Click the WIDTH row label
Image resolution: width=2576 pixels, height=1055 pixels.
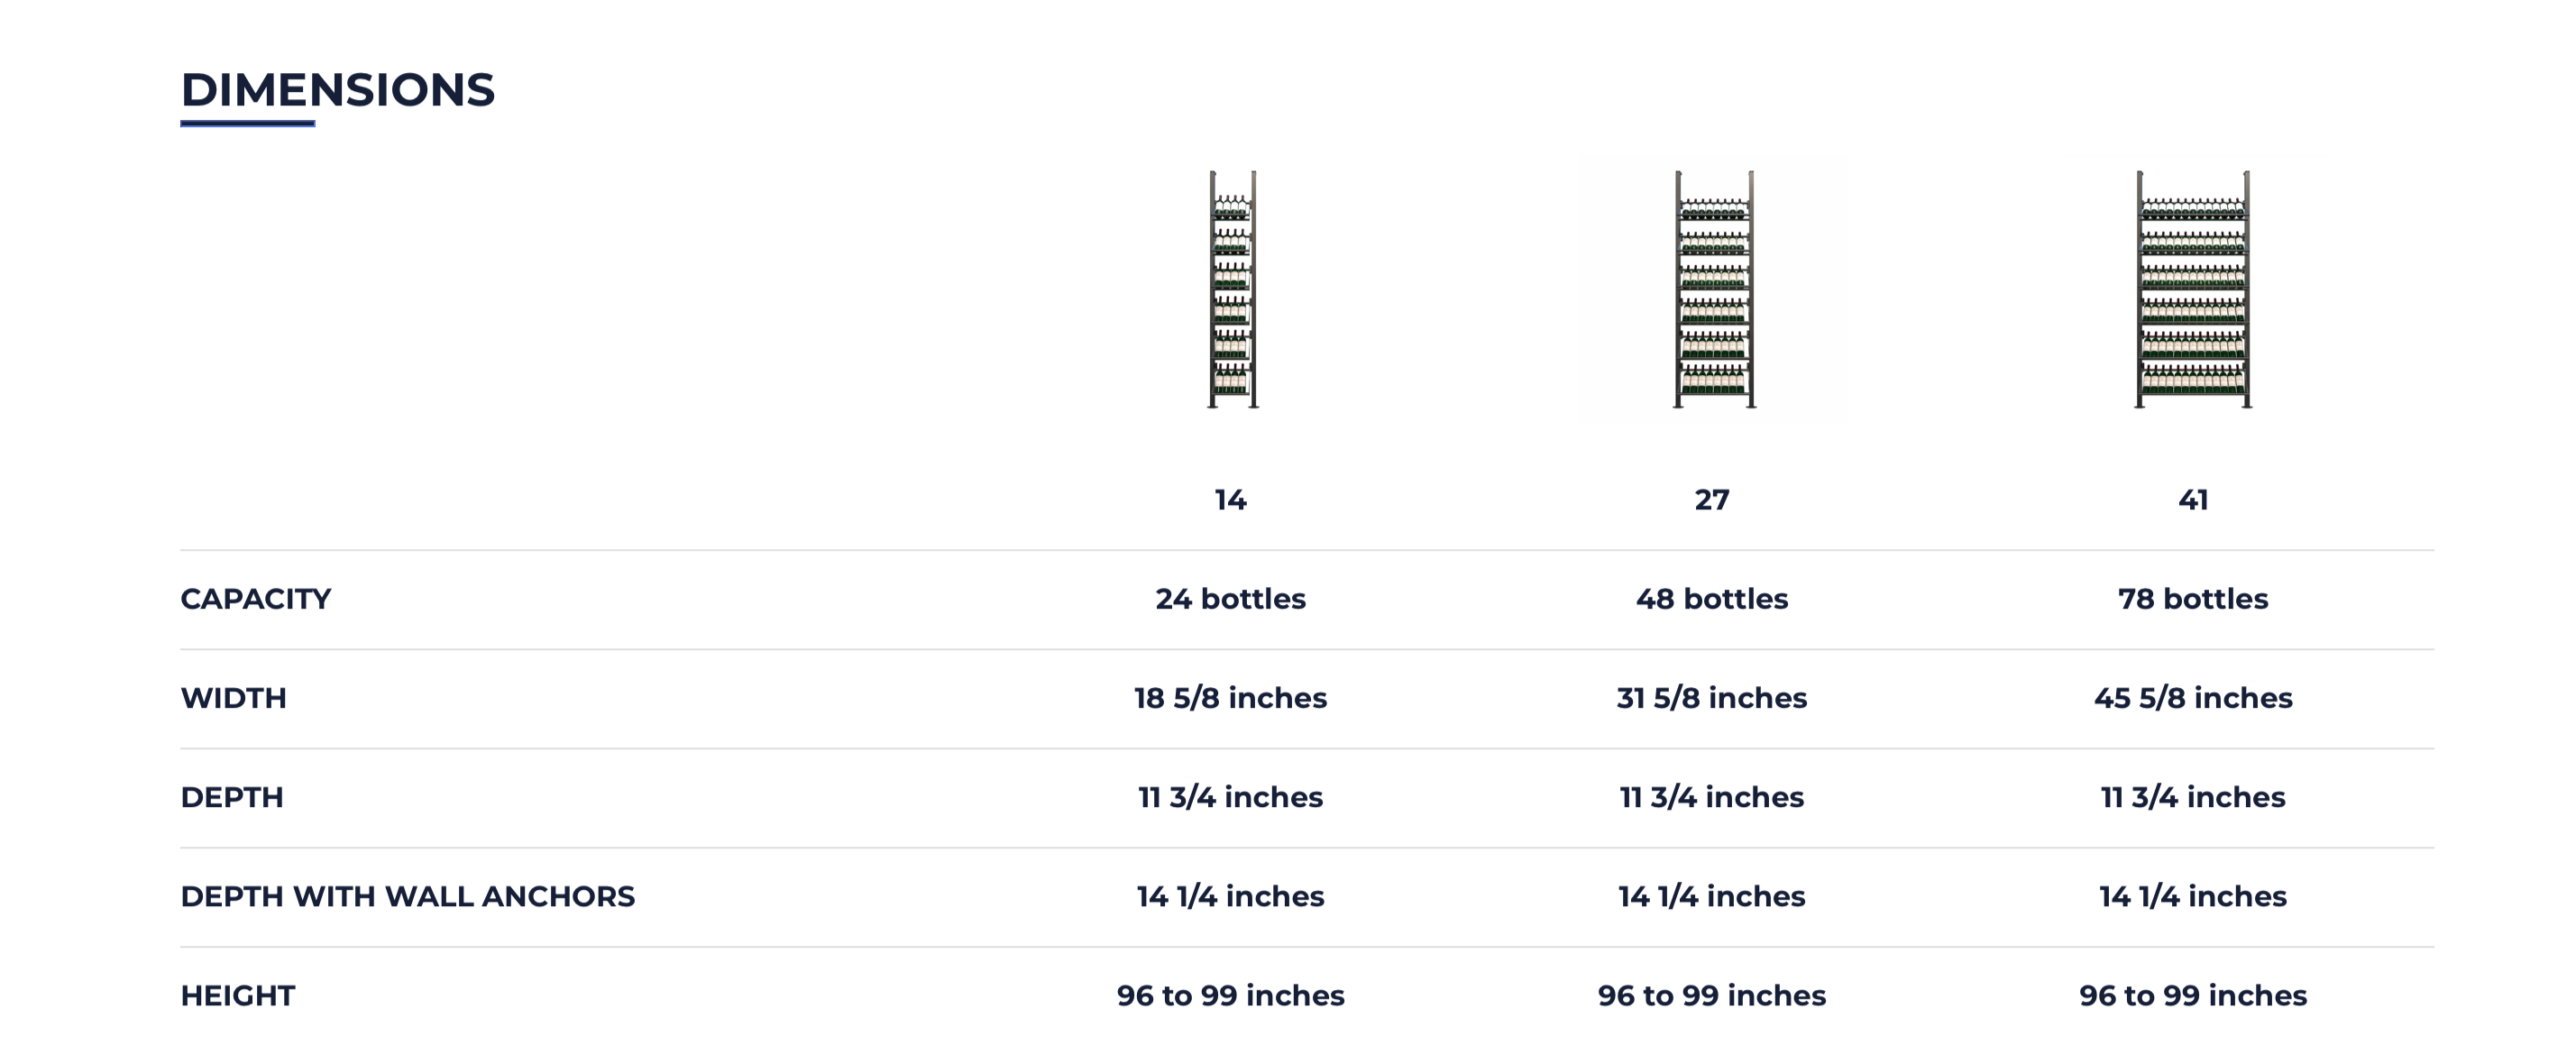[x=233, y=698]
